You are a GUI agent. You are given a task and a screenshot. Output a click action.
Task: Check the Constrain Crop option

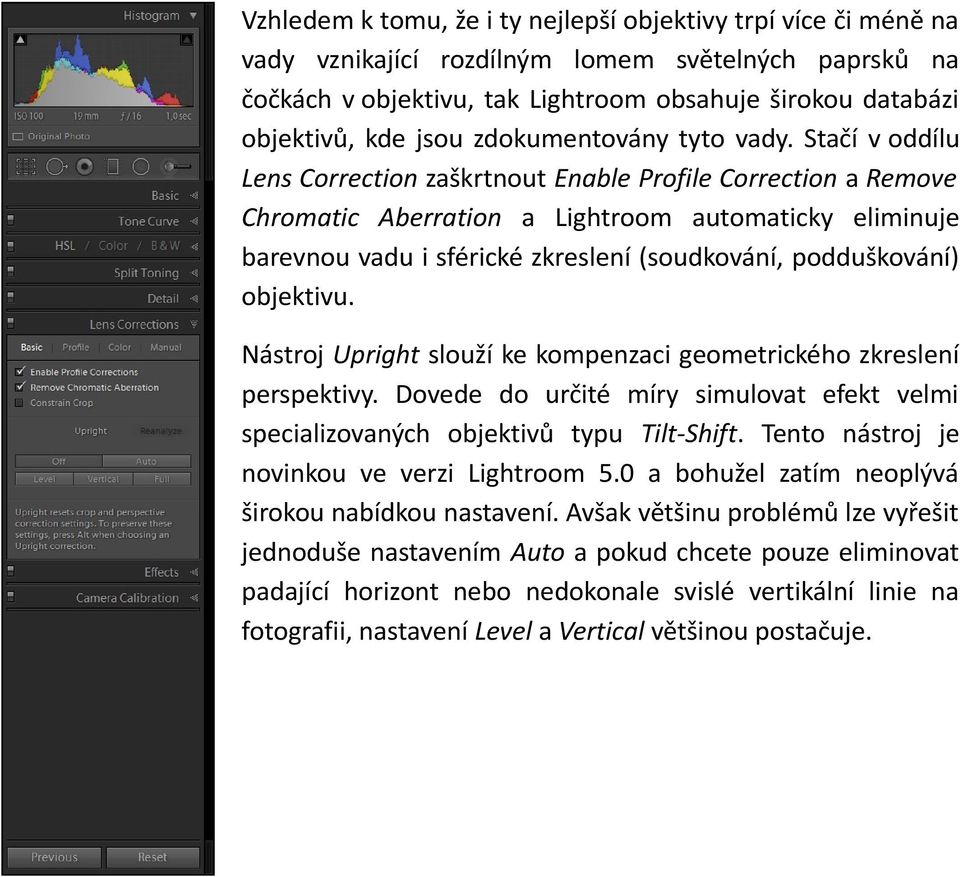click(20, 403)
